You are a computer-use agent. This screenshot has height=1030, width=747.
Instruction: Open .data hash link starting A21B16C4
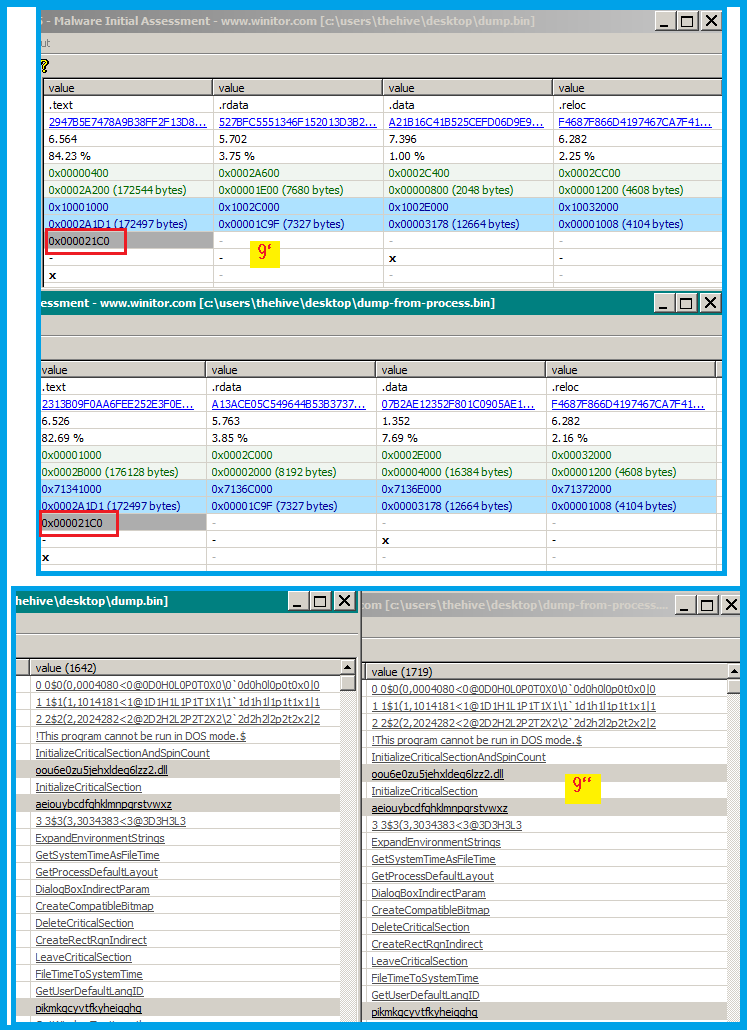tap(466, 122)
